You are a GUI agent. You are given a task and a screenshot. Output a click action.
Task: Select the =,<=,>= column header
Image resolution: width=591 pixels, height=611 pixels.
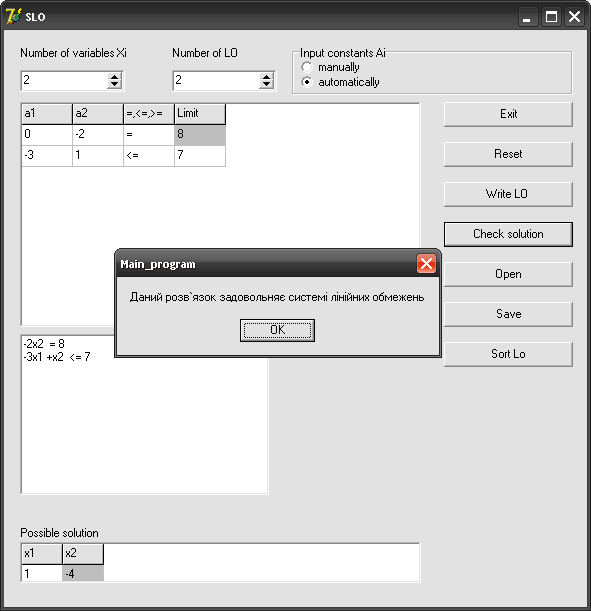149,114
